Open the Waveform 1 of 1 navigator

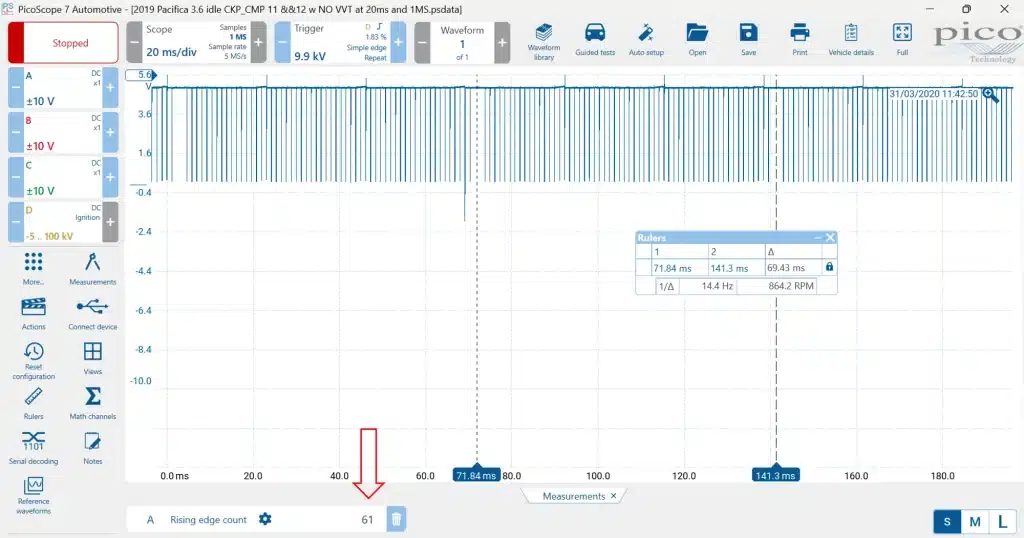(462, 42)
